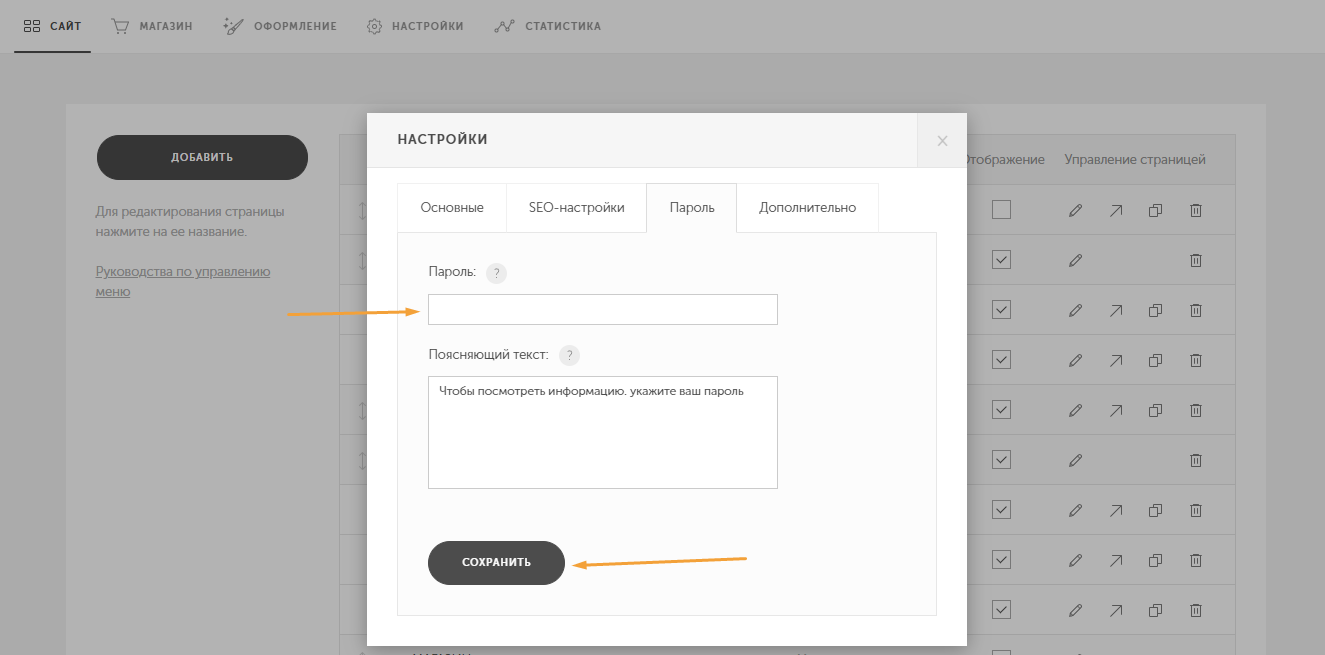Viewport: 1325px width, 655px height.
Task: Click the duplicate page icon in first row
Action: (x=1155, y=210)
